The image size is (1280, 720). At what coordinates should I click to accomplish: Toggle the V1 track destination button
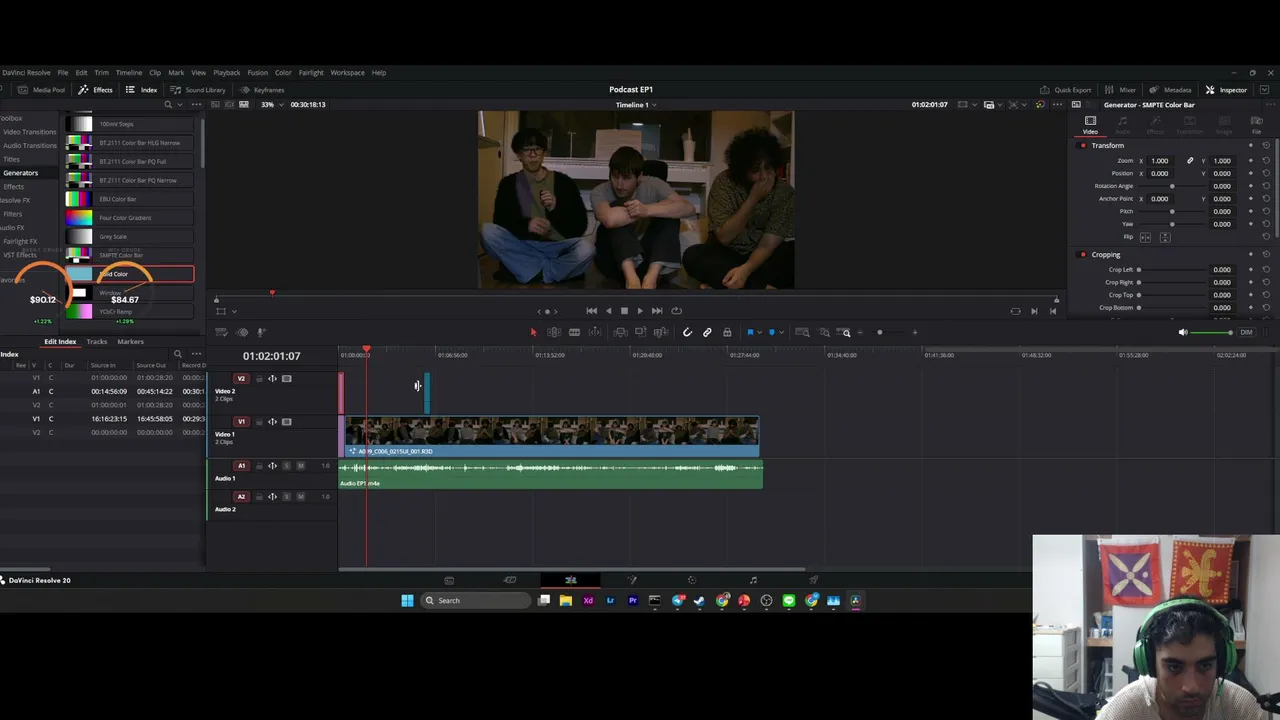tap(241, 422)
